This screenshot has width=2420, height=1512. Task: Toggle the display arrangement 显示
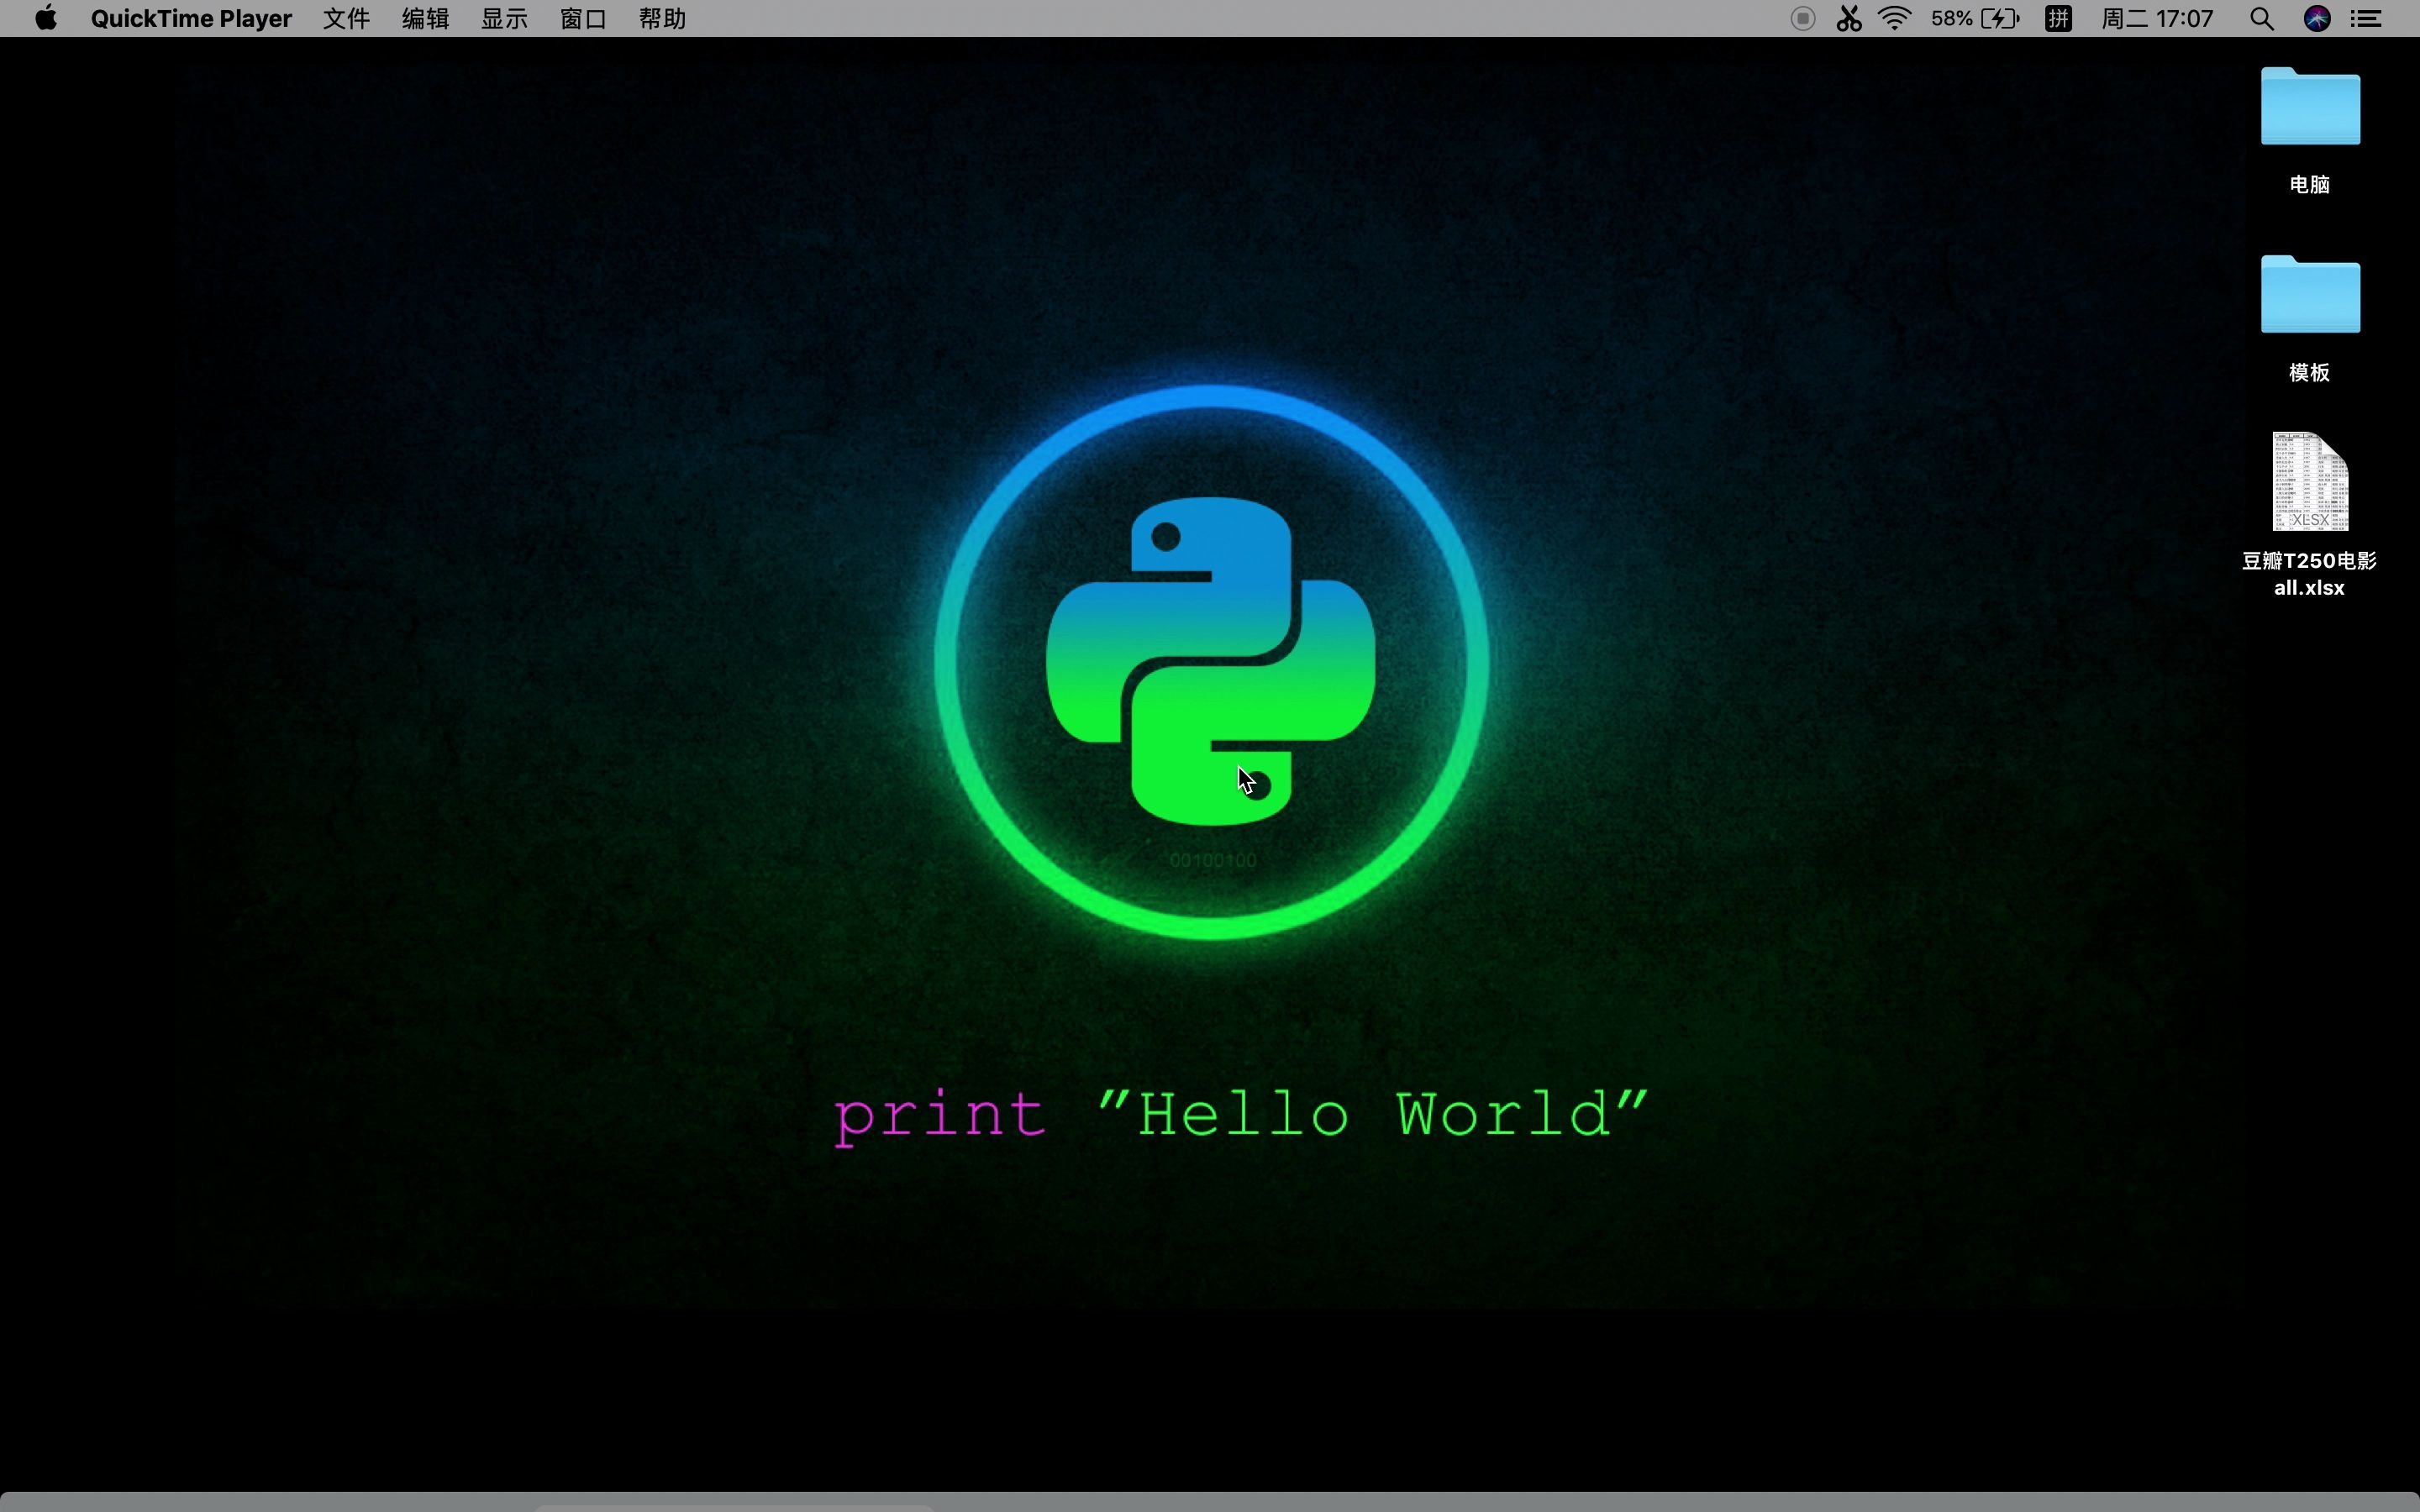pyautogui.click(x=502, y=18)
